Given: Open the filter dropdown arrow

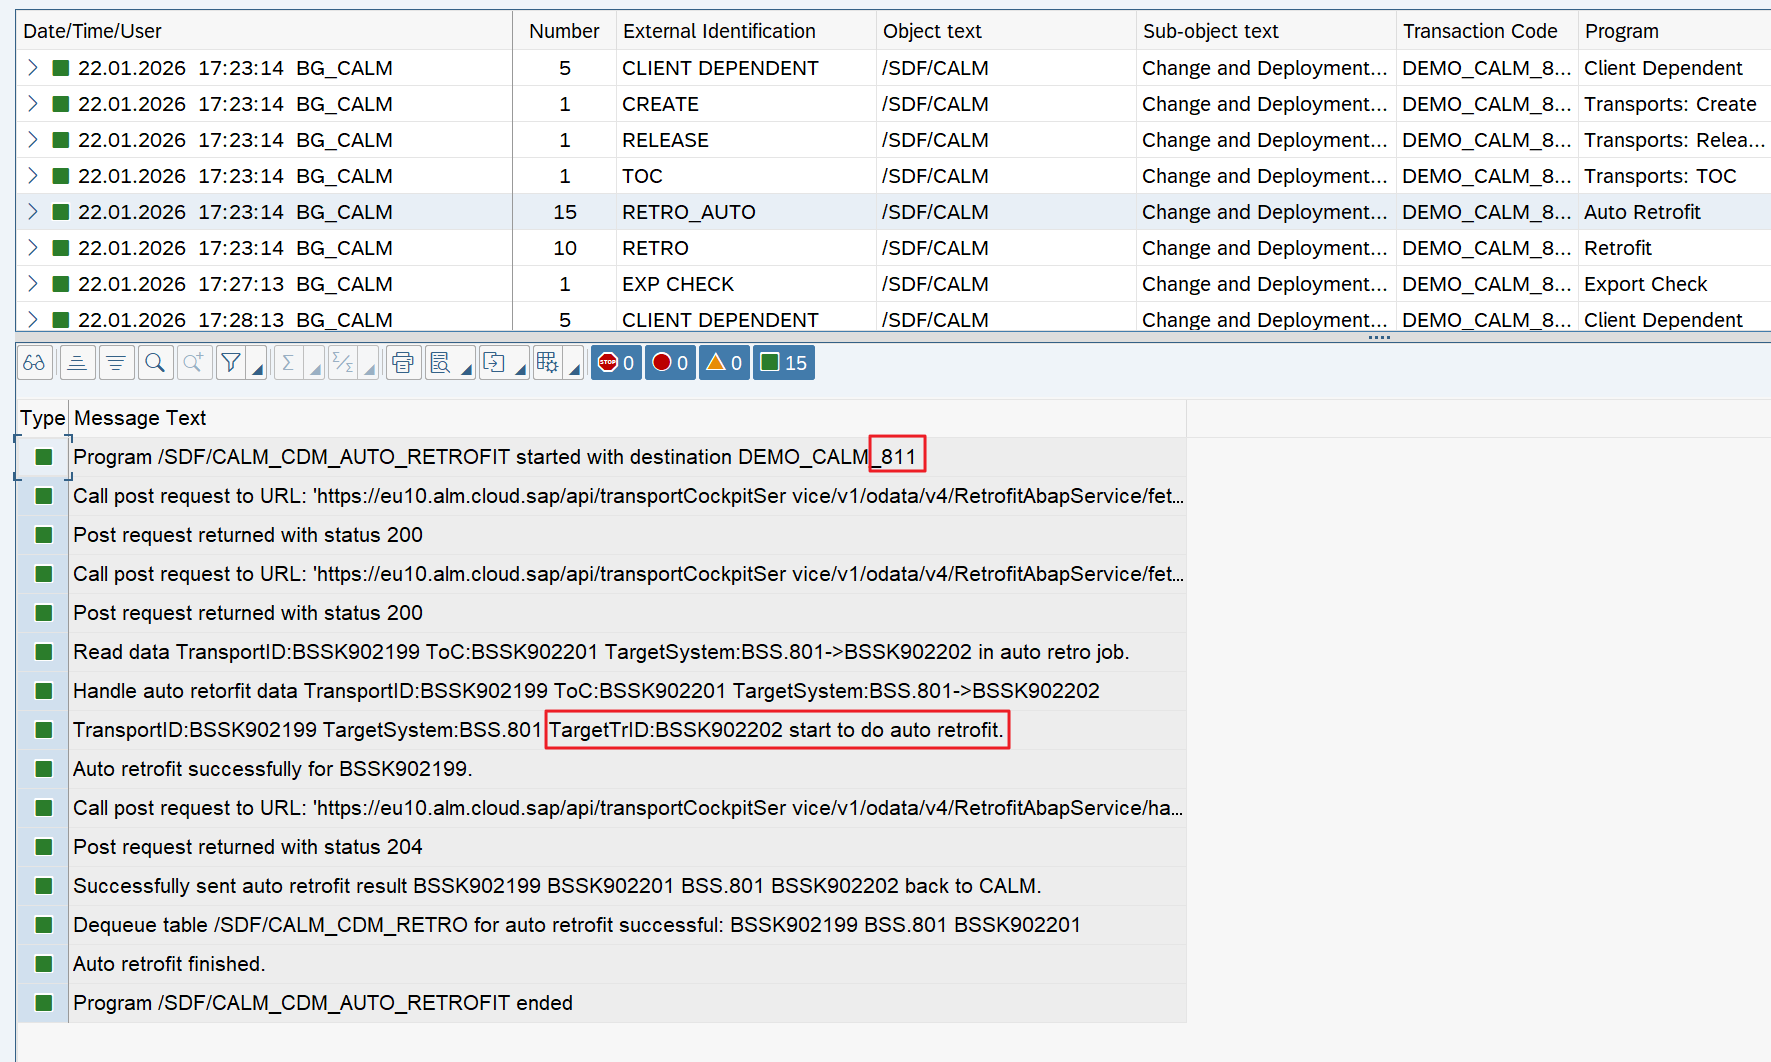Looking at the screenshot, I should (x=258, y=369).
